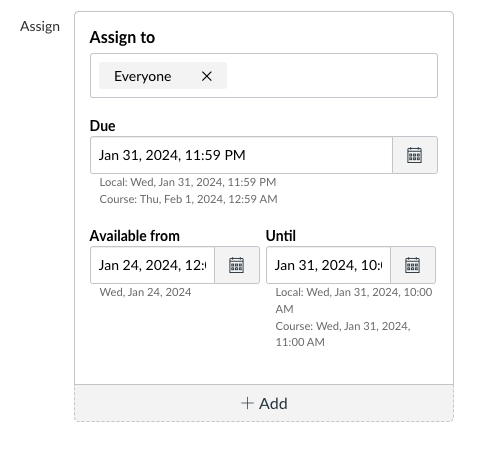
Task: Click the Add button text
Action: click(273, 403)
